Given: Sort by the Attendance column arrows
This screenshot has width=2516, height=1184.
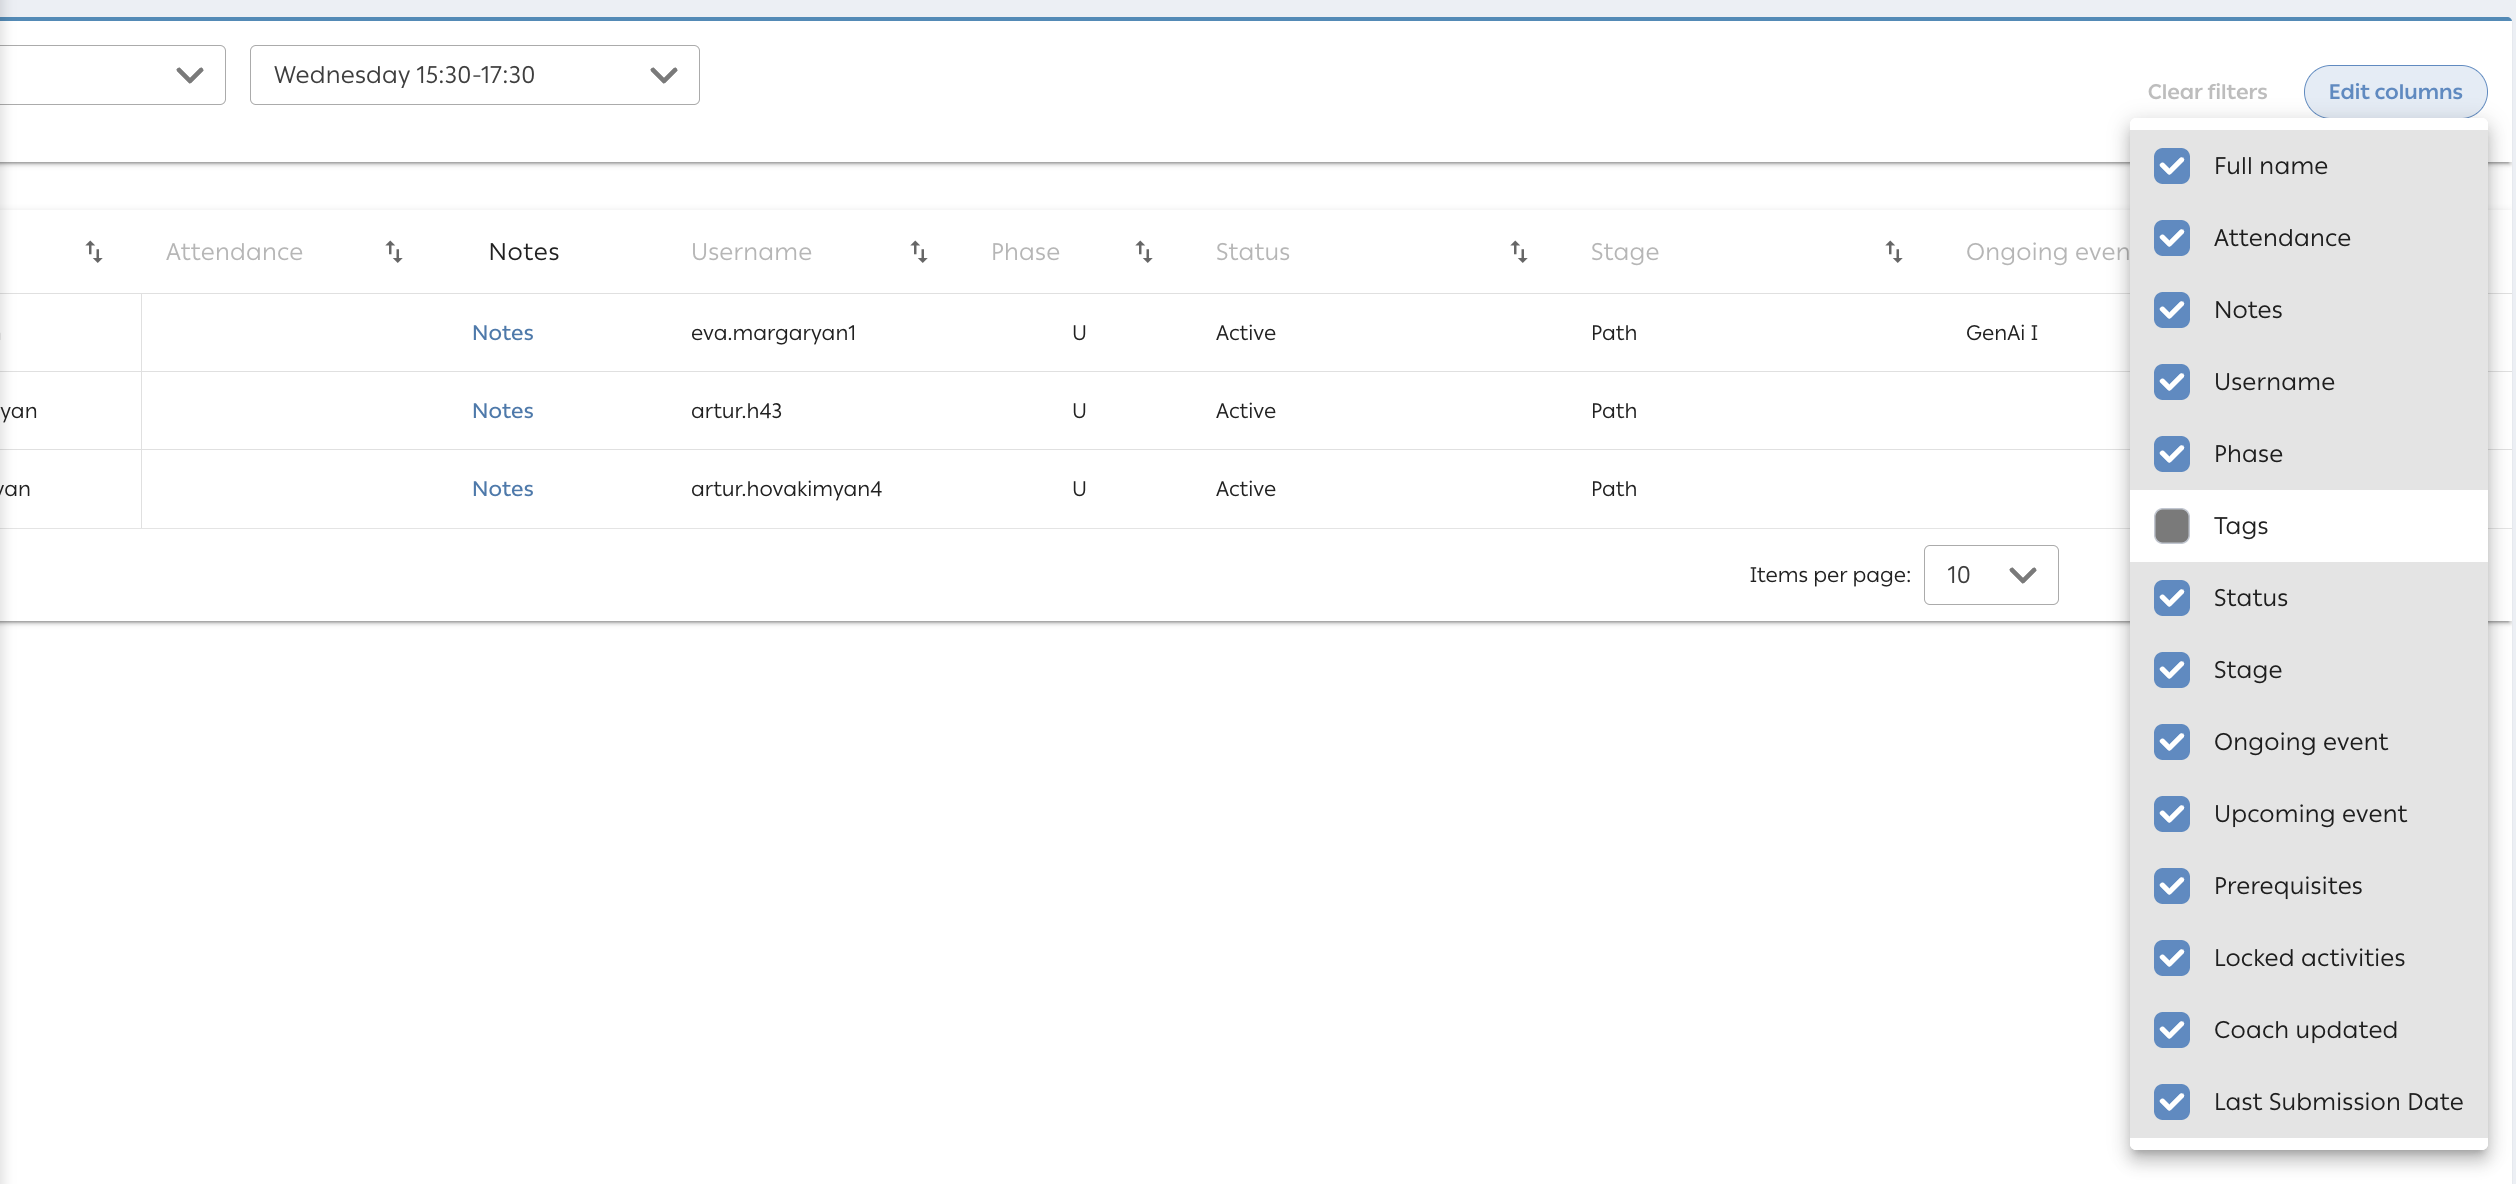Looking at the screenshot, I should 394,252.
